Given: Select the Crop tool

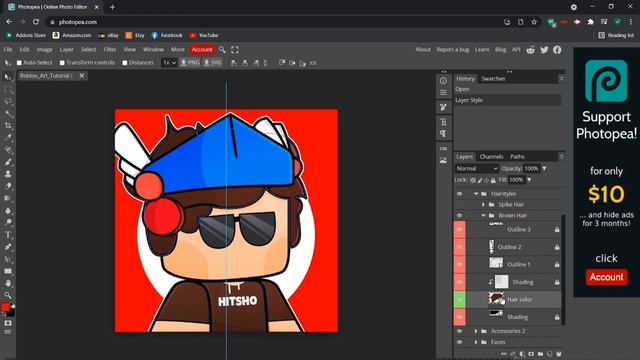Looking at the screenshot, I should point(8,126).
